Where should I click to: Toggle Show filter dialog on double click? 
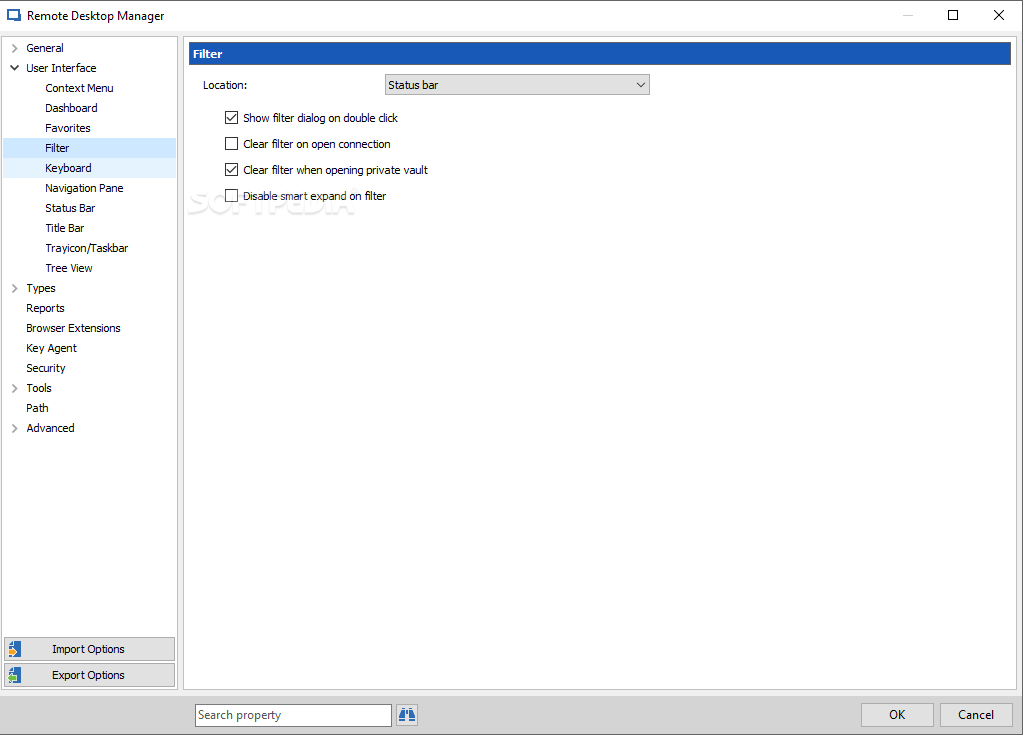(232, 118)
